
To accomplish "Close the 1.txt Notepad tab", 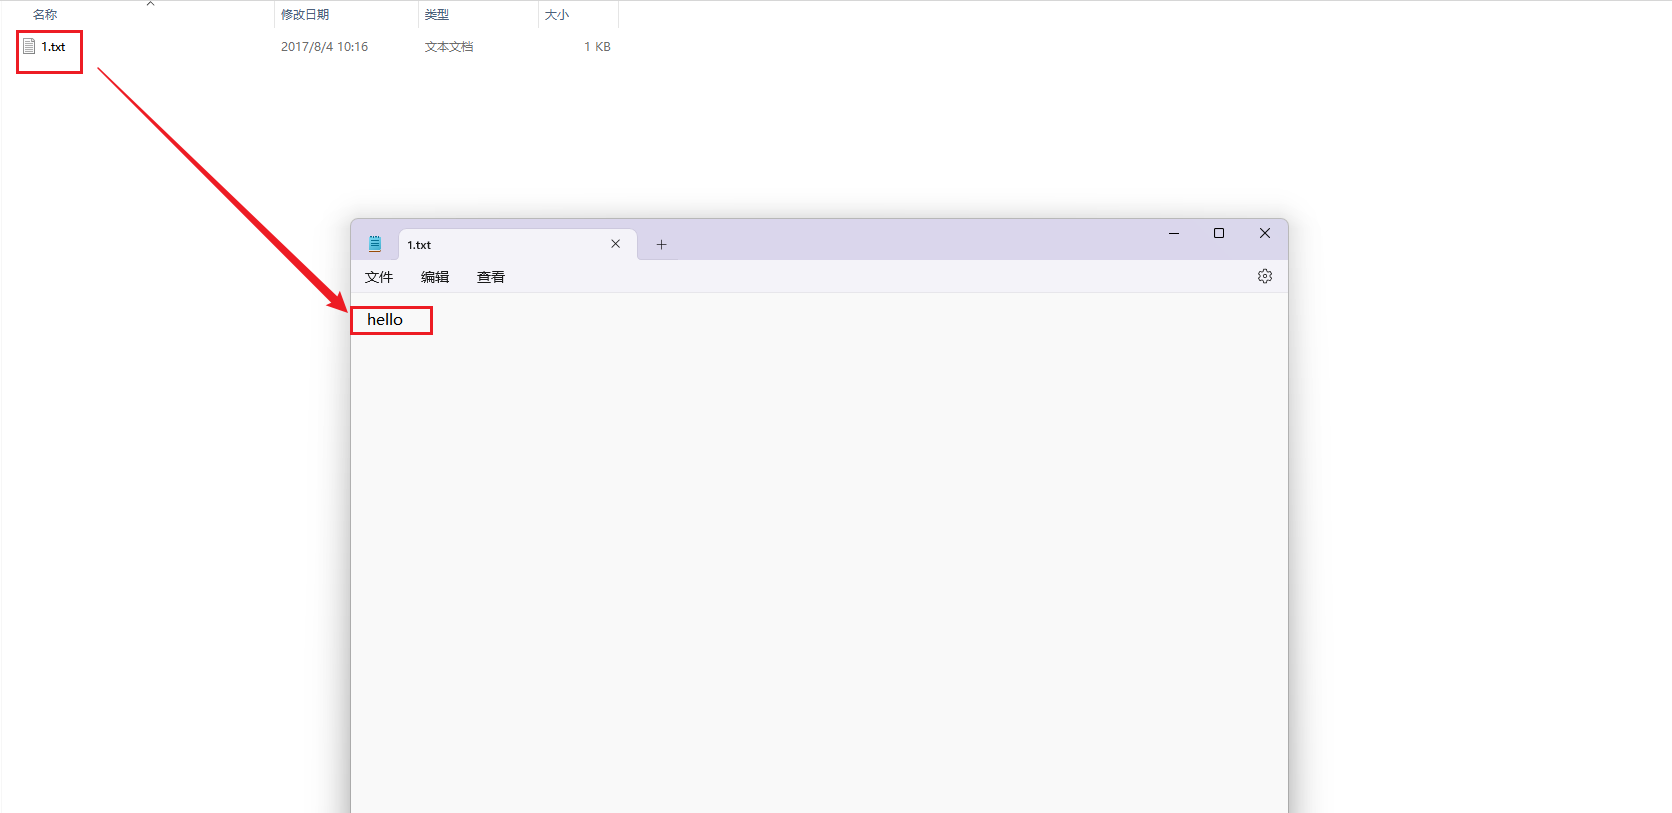I will [615, 244].
